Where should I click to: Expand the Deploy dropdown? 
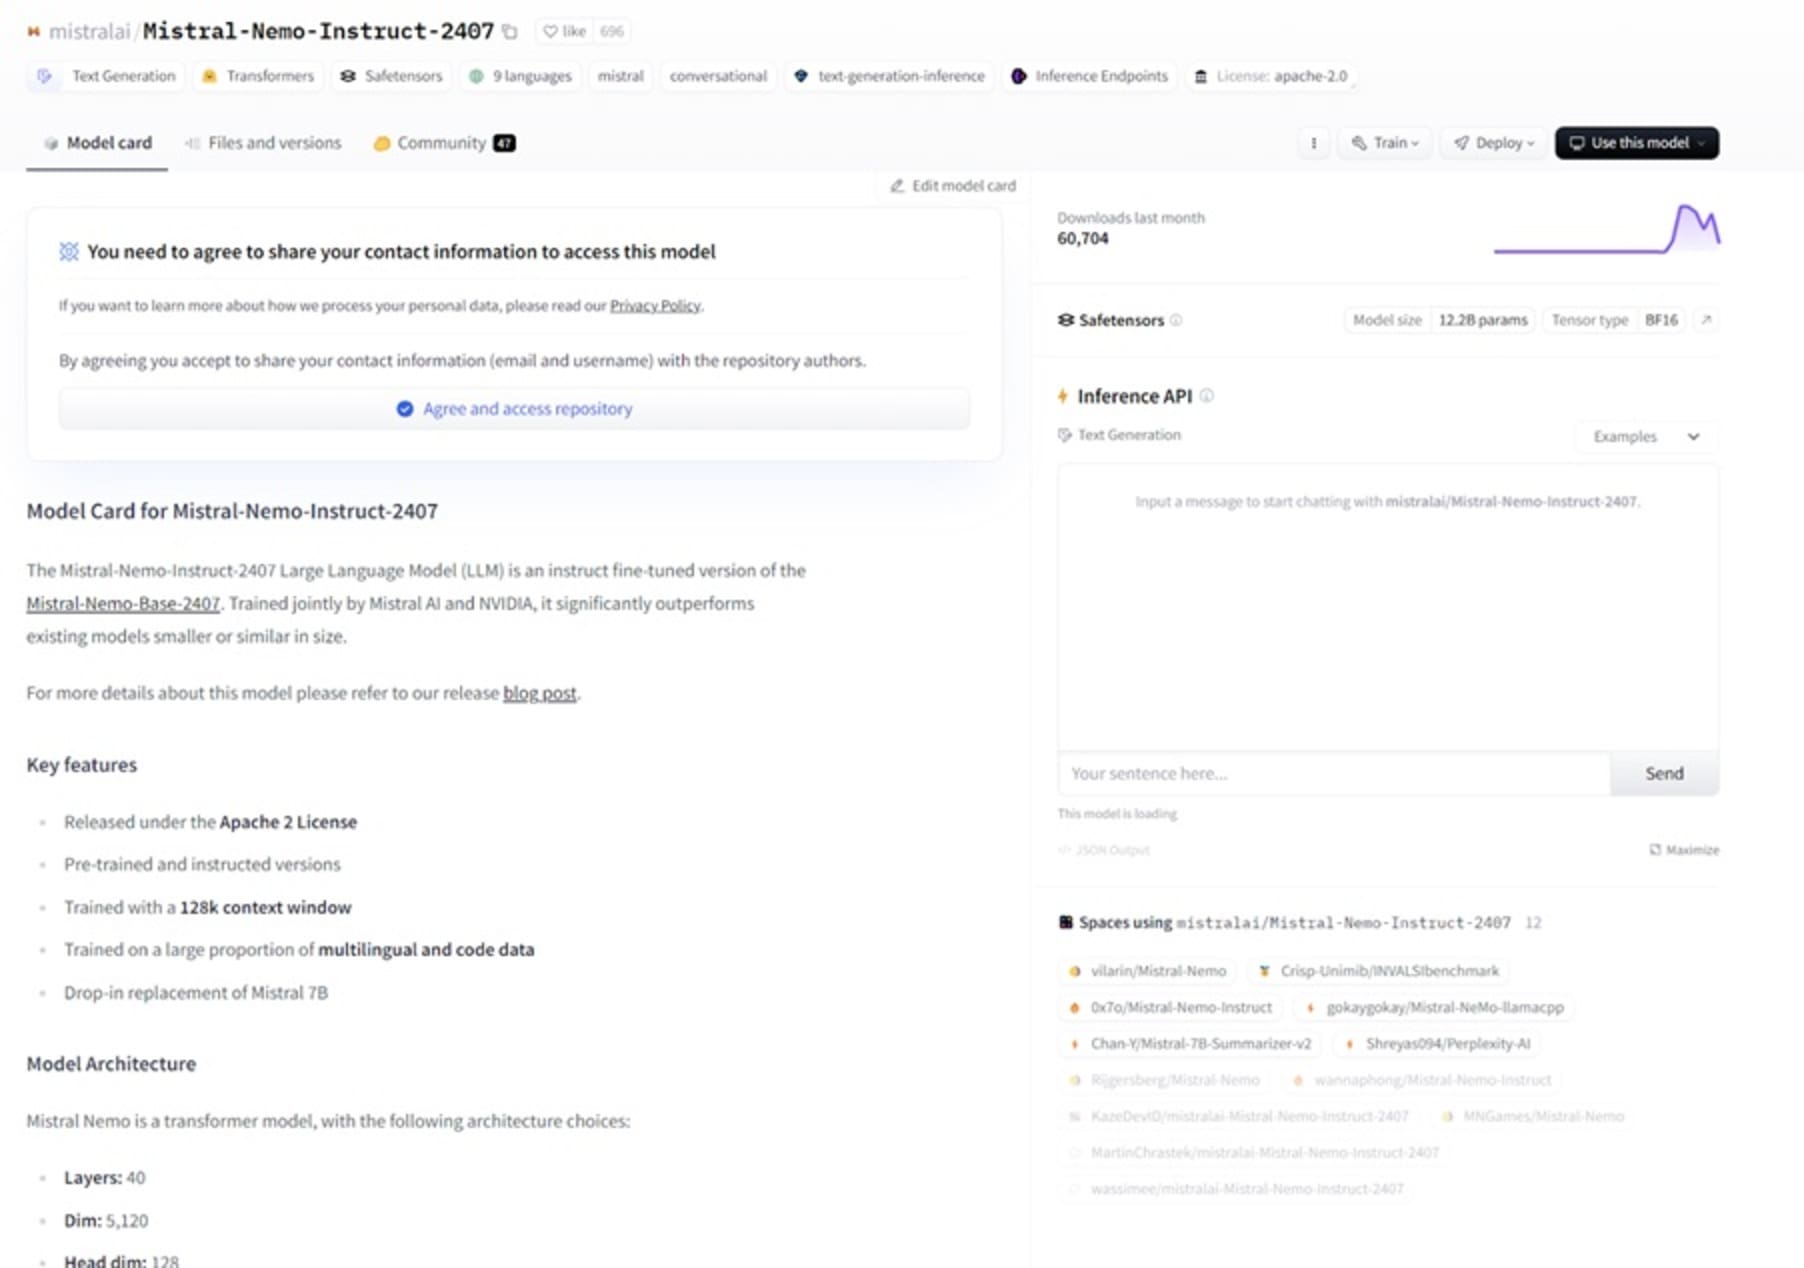point(1493,143)
